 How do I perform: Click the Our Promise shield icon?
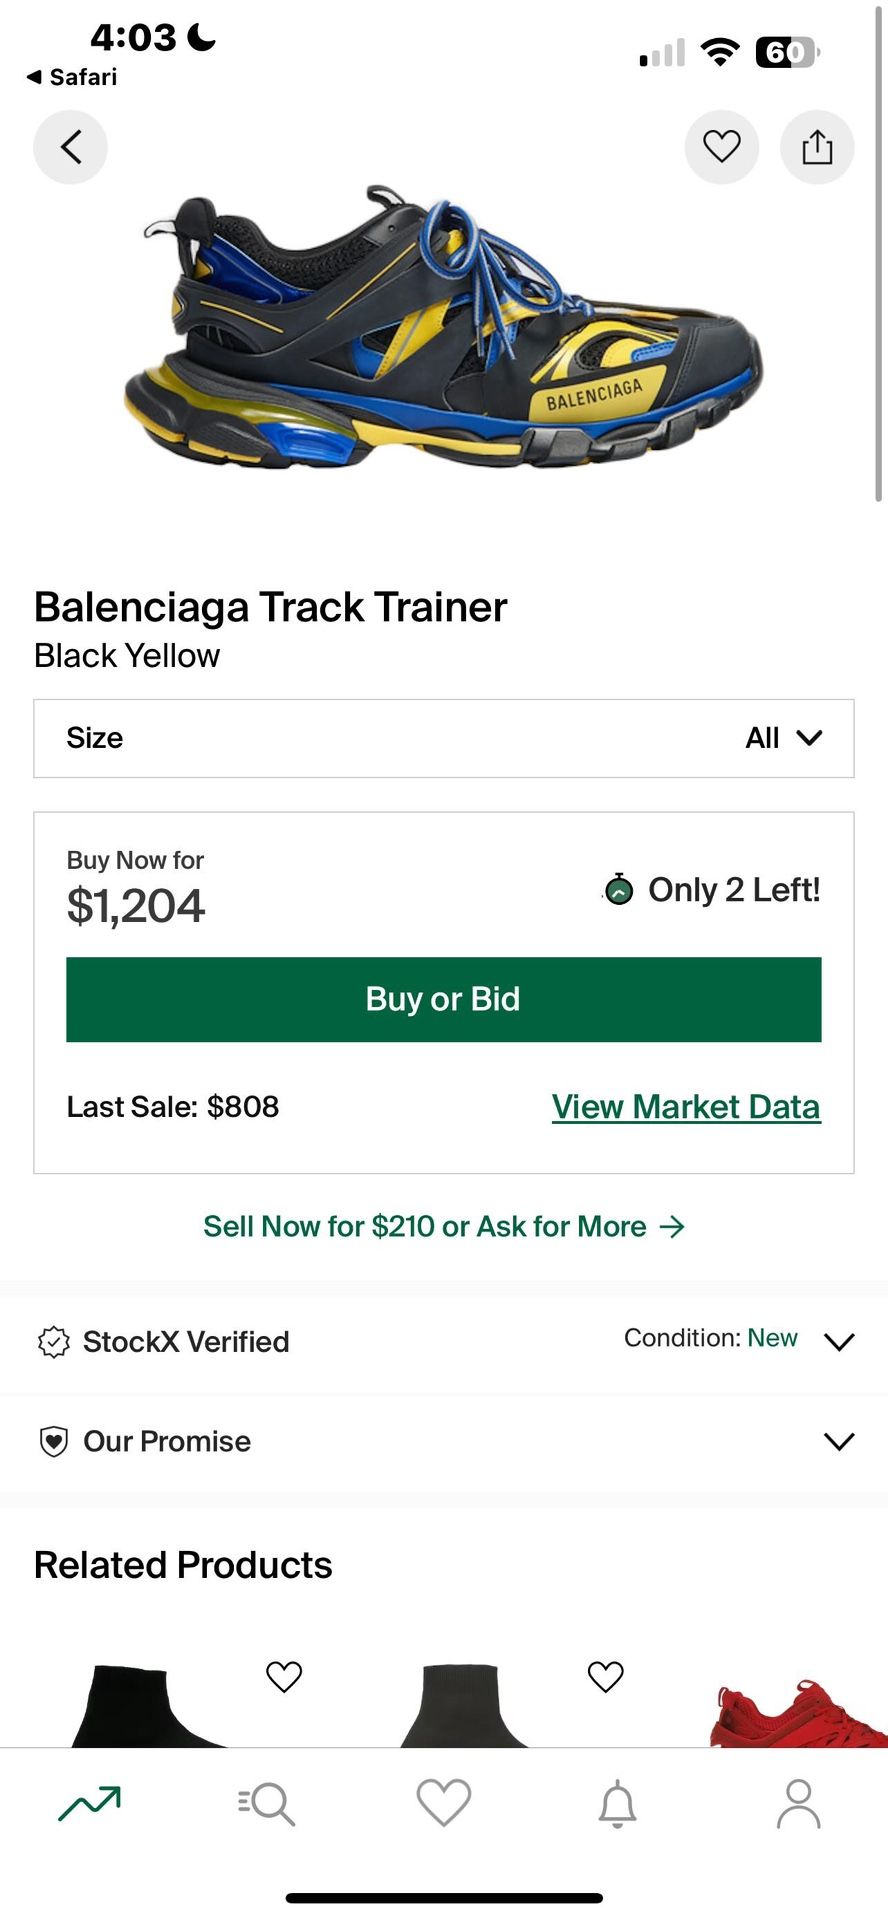click(53, 1442)
